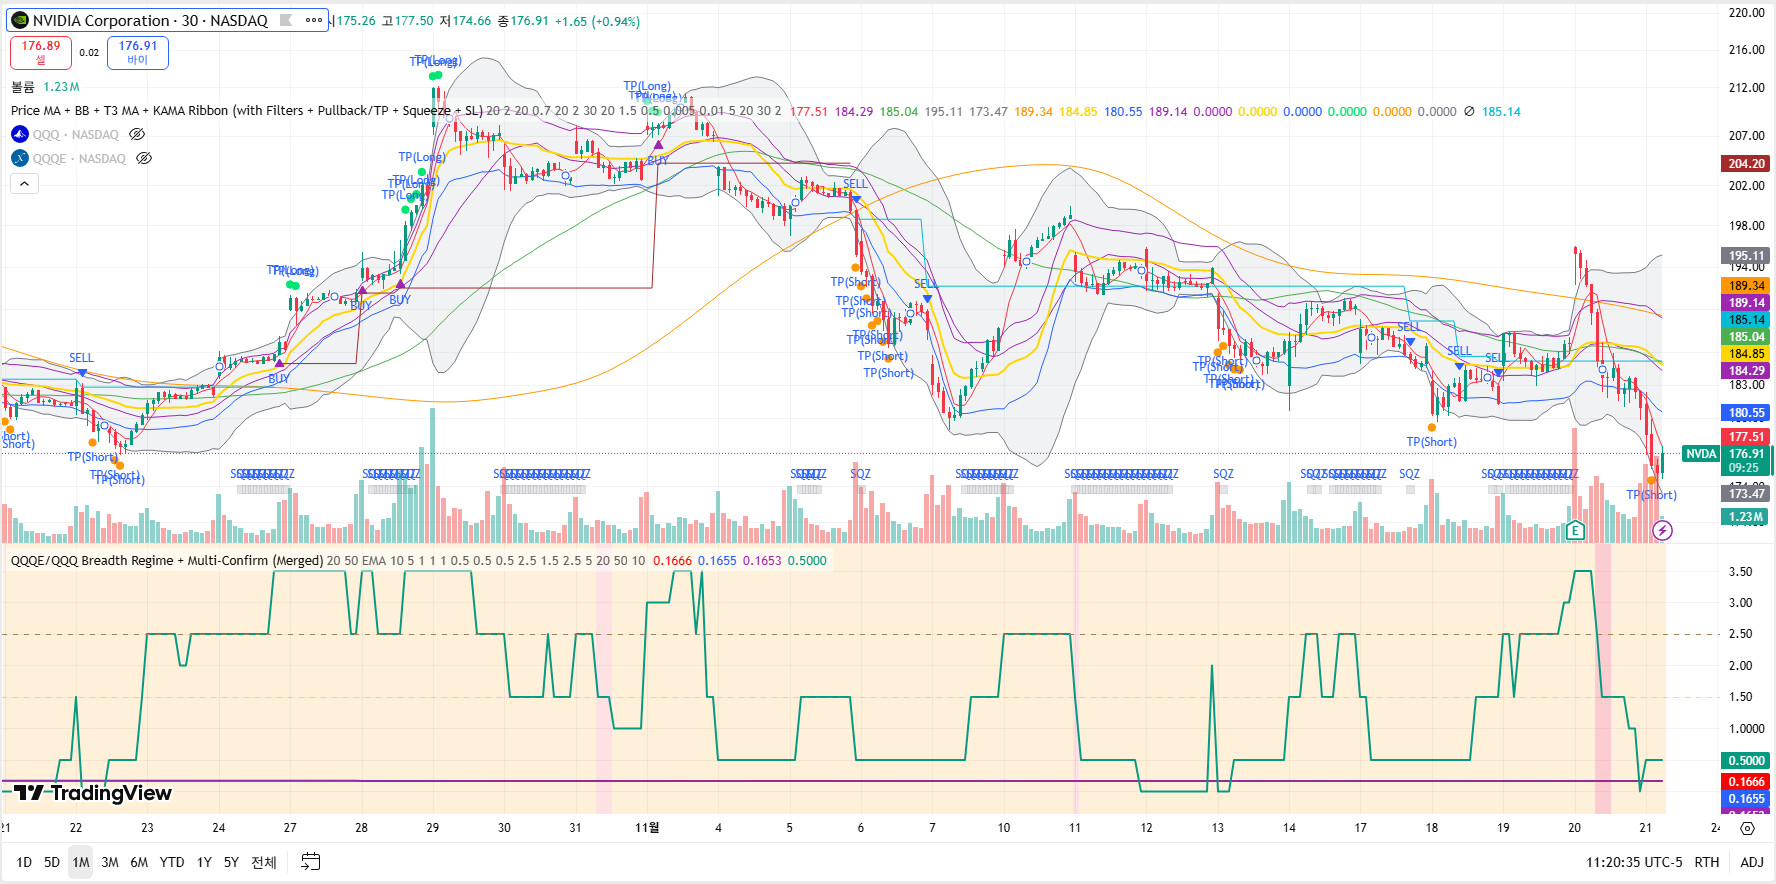
Task: Click the QQQE · NASDAQ legend label
Action: 79,158
